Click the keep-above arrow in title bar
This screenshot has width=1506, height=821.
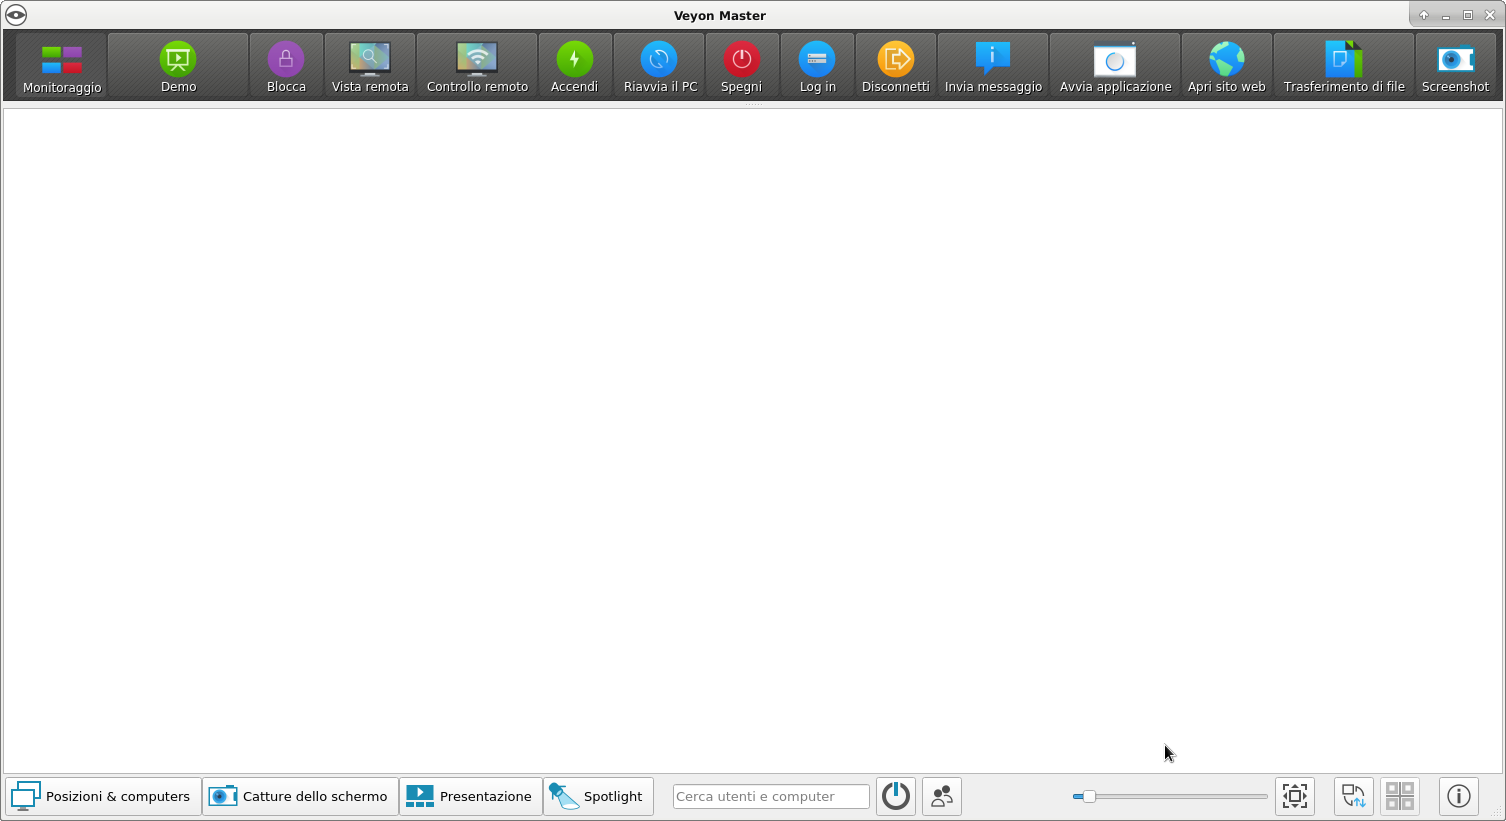[1424, 15]
